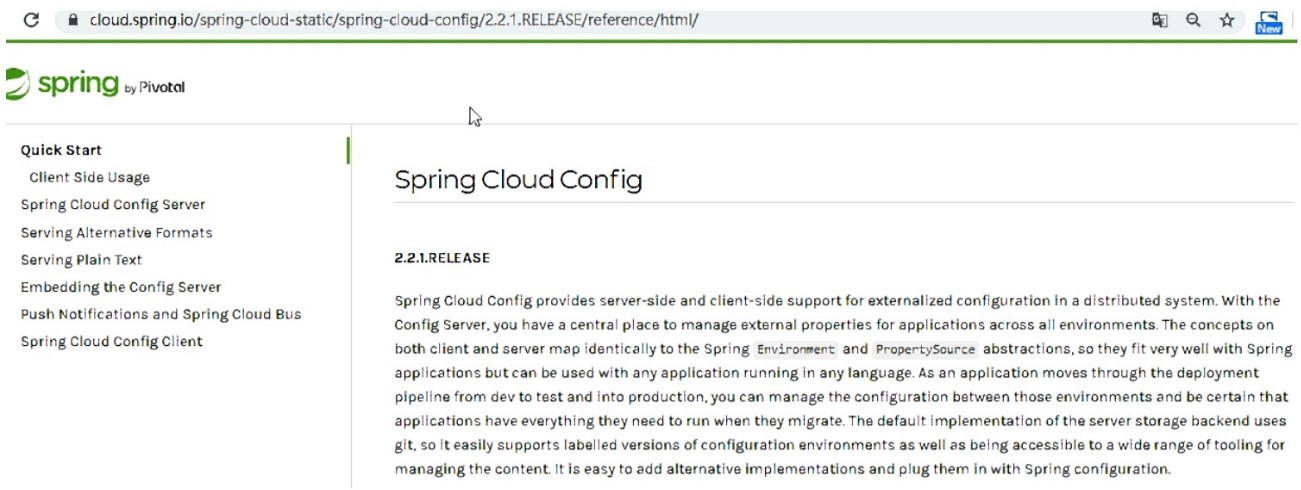The width and height of the screenshot is (1301, 490).
Task: Click the PropertySource inline code term
Action: (924, 350)
